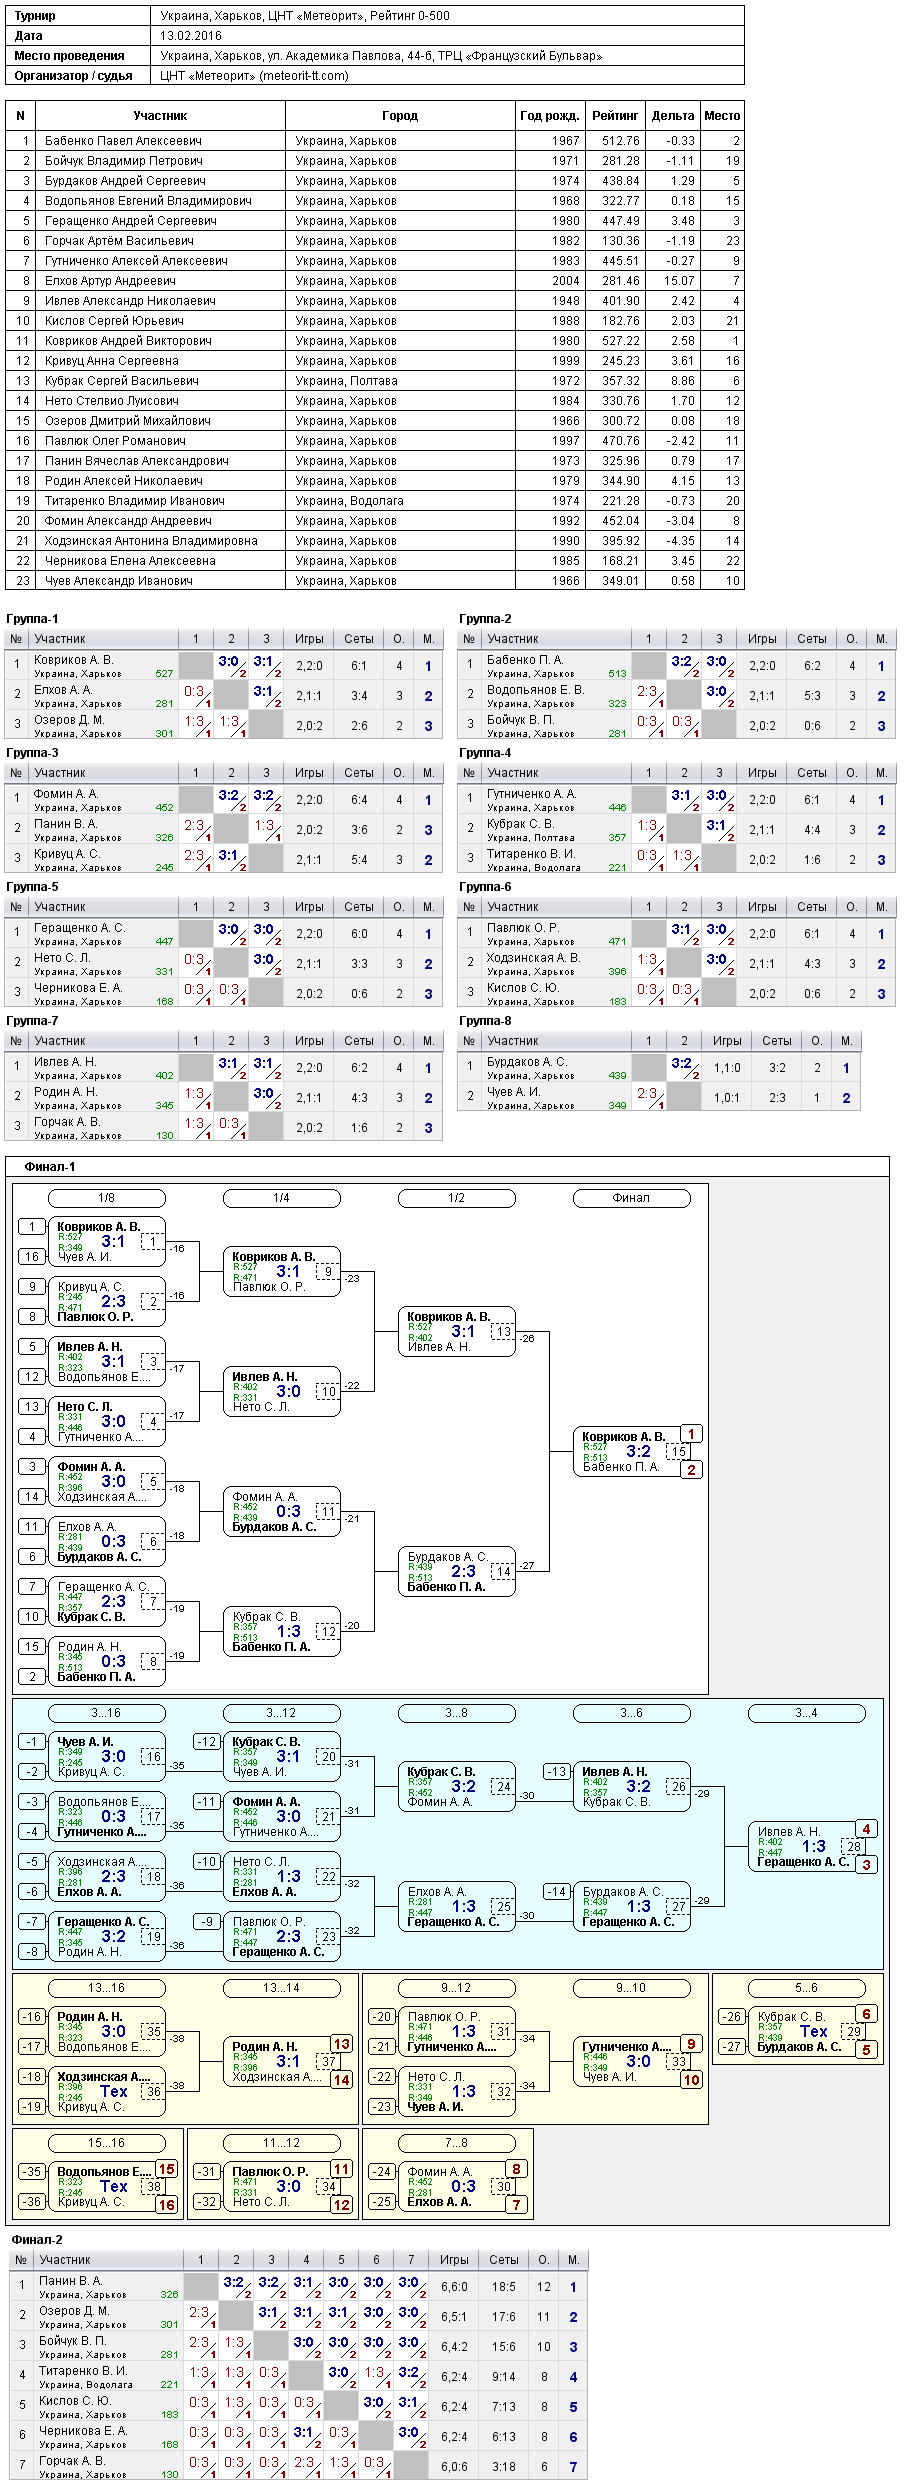Select participant Панин Вячеслав Александрович
Viewport: 906px width, 2485px height.
click(137, 461)
